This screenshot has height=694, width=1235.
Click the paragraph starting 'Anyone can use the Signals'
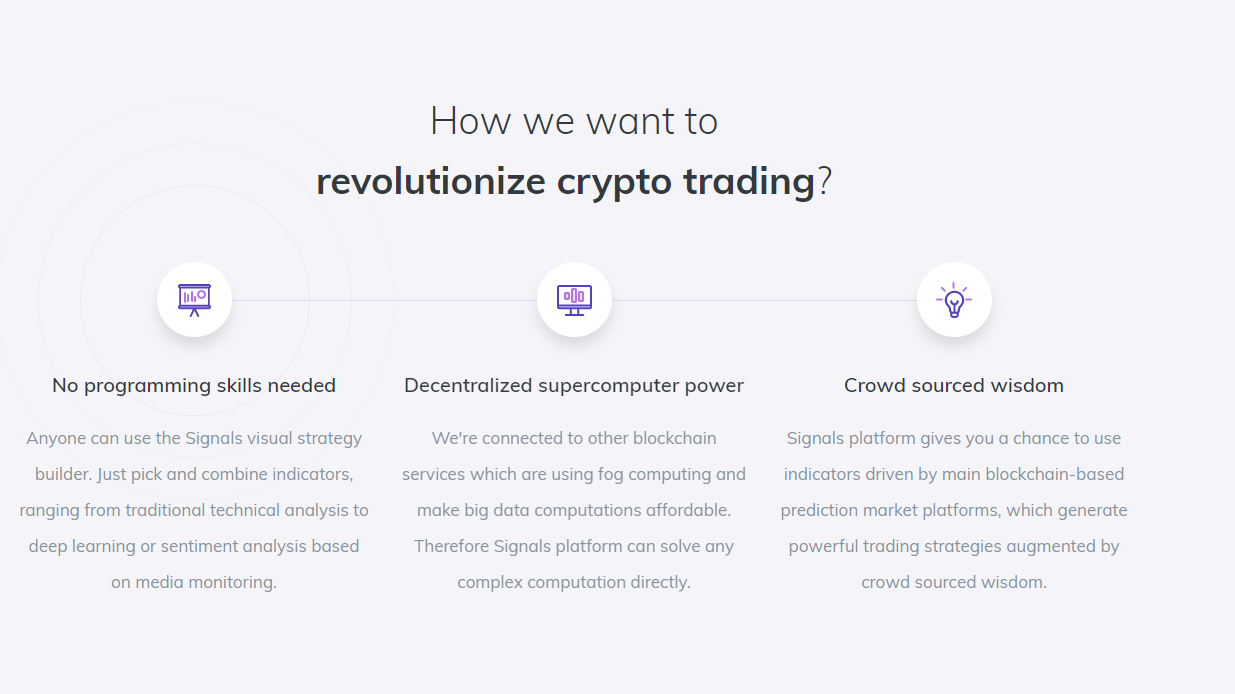pyautogui.click(x=194, y=510)
